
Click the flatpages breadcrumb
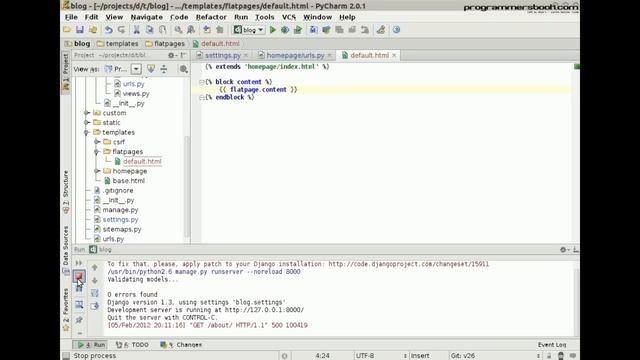(165, 44)
